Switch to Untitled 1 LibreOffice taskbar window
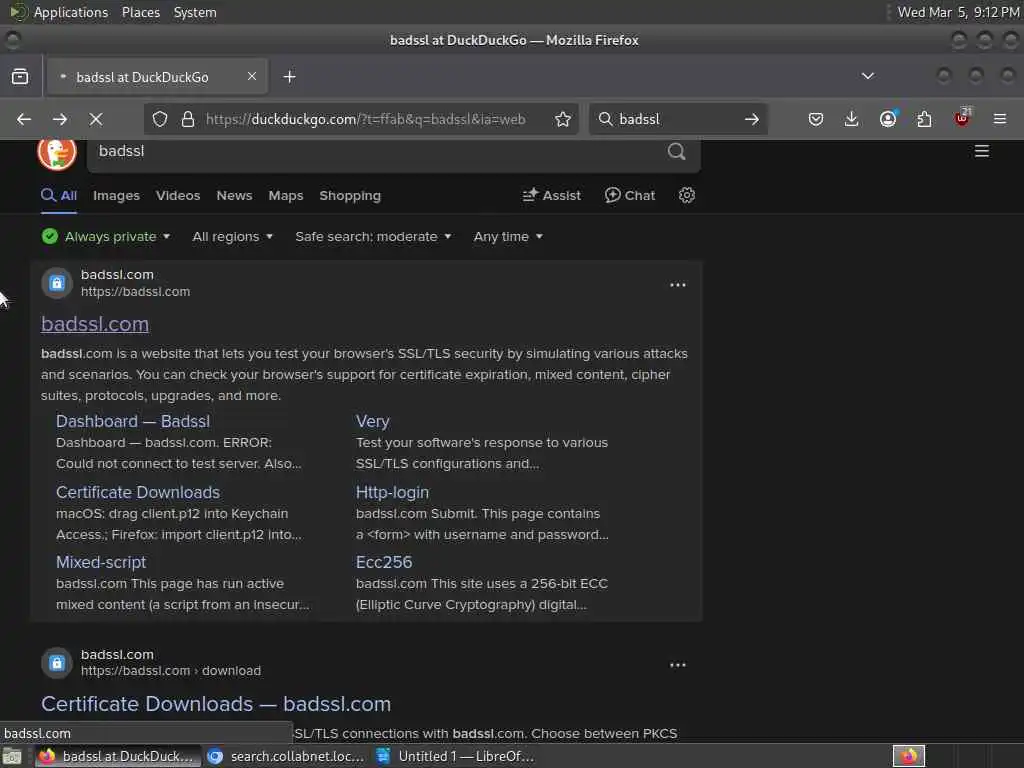 pyautogui.click(x=457, y=756)
